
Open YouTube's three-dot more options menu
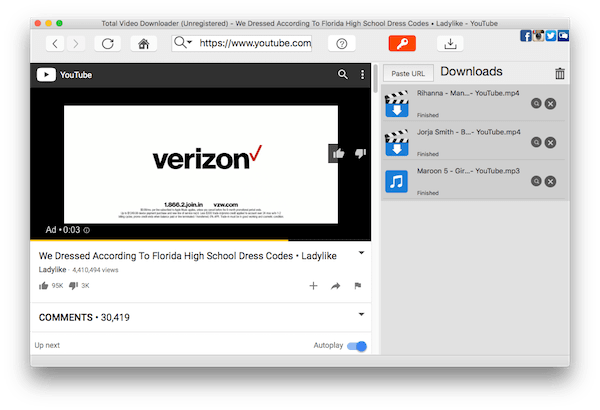pyautogui.click(x=361, y=75)
